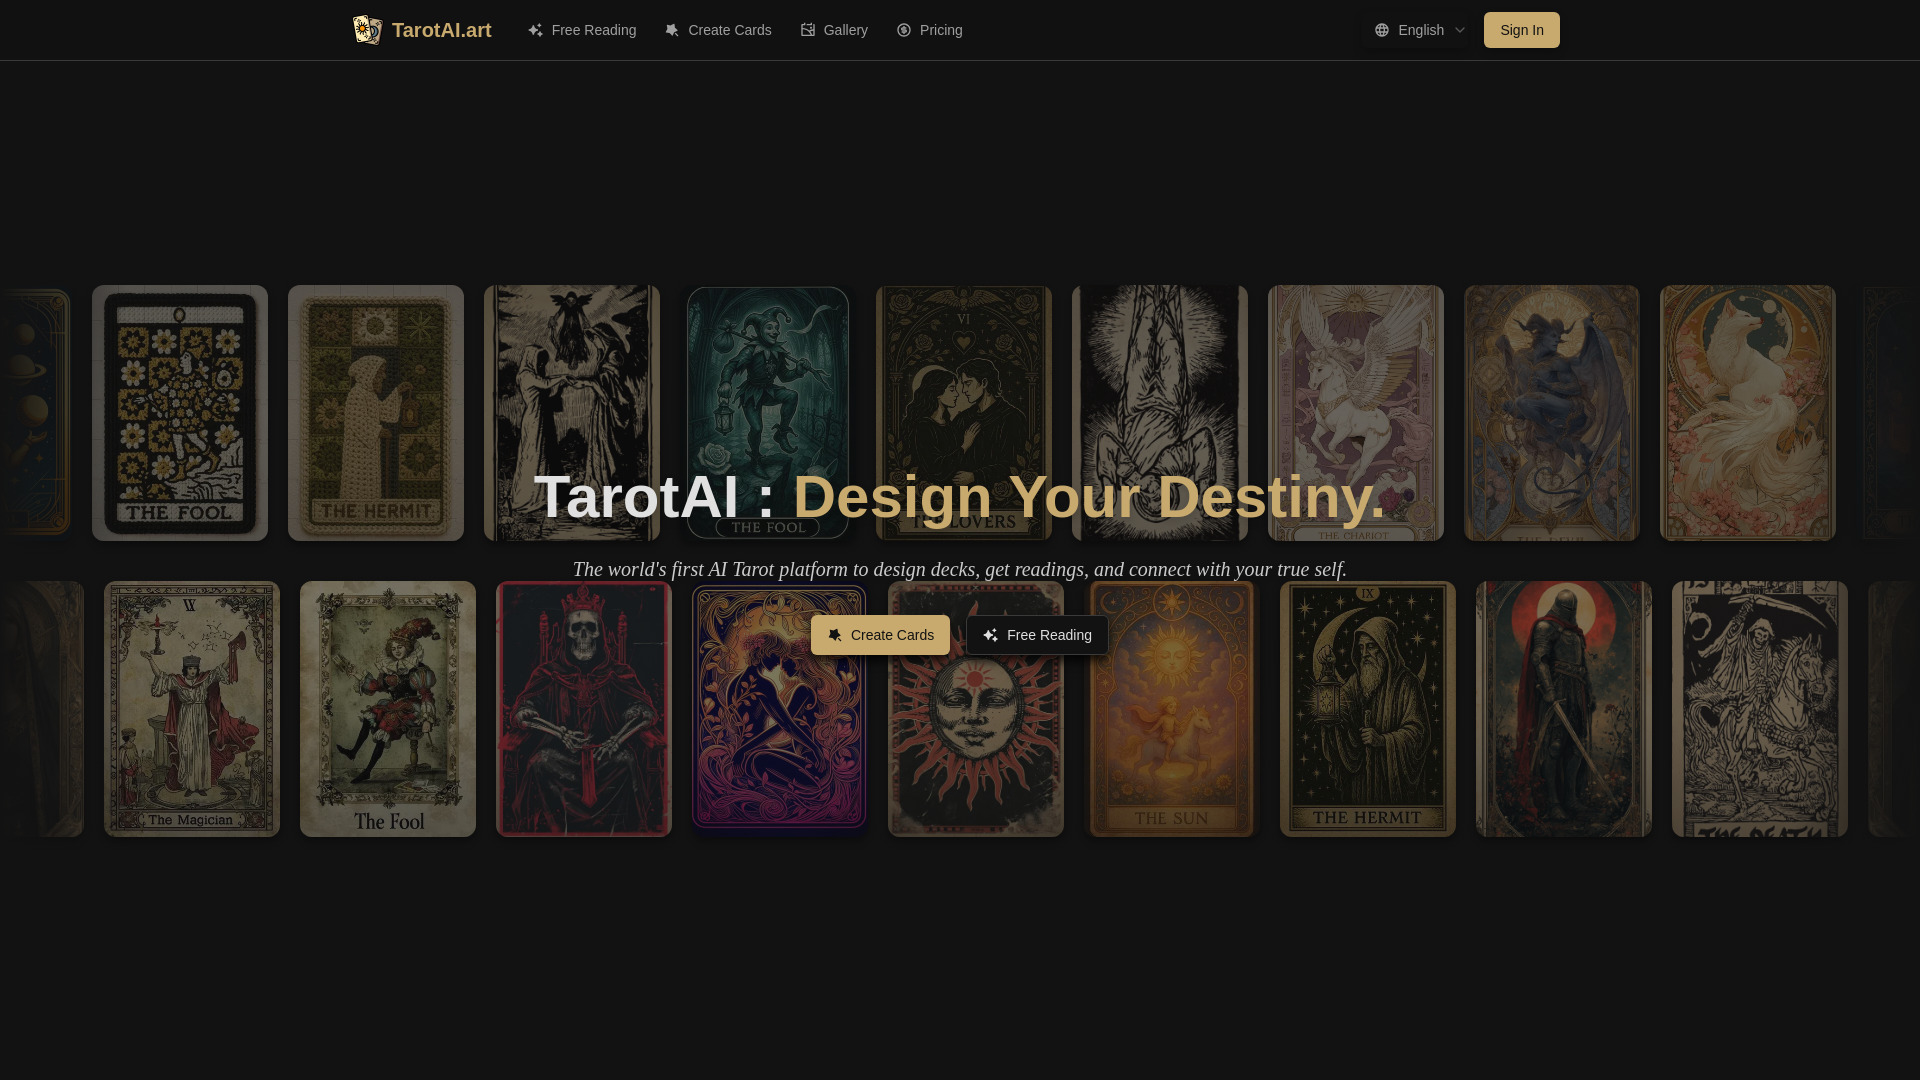1920x1080 pixels.
Task: Click the globe language icon
Action: (x=1382, y=30)
